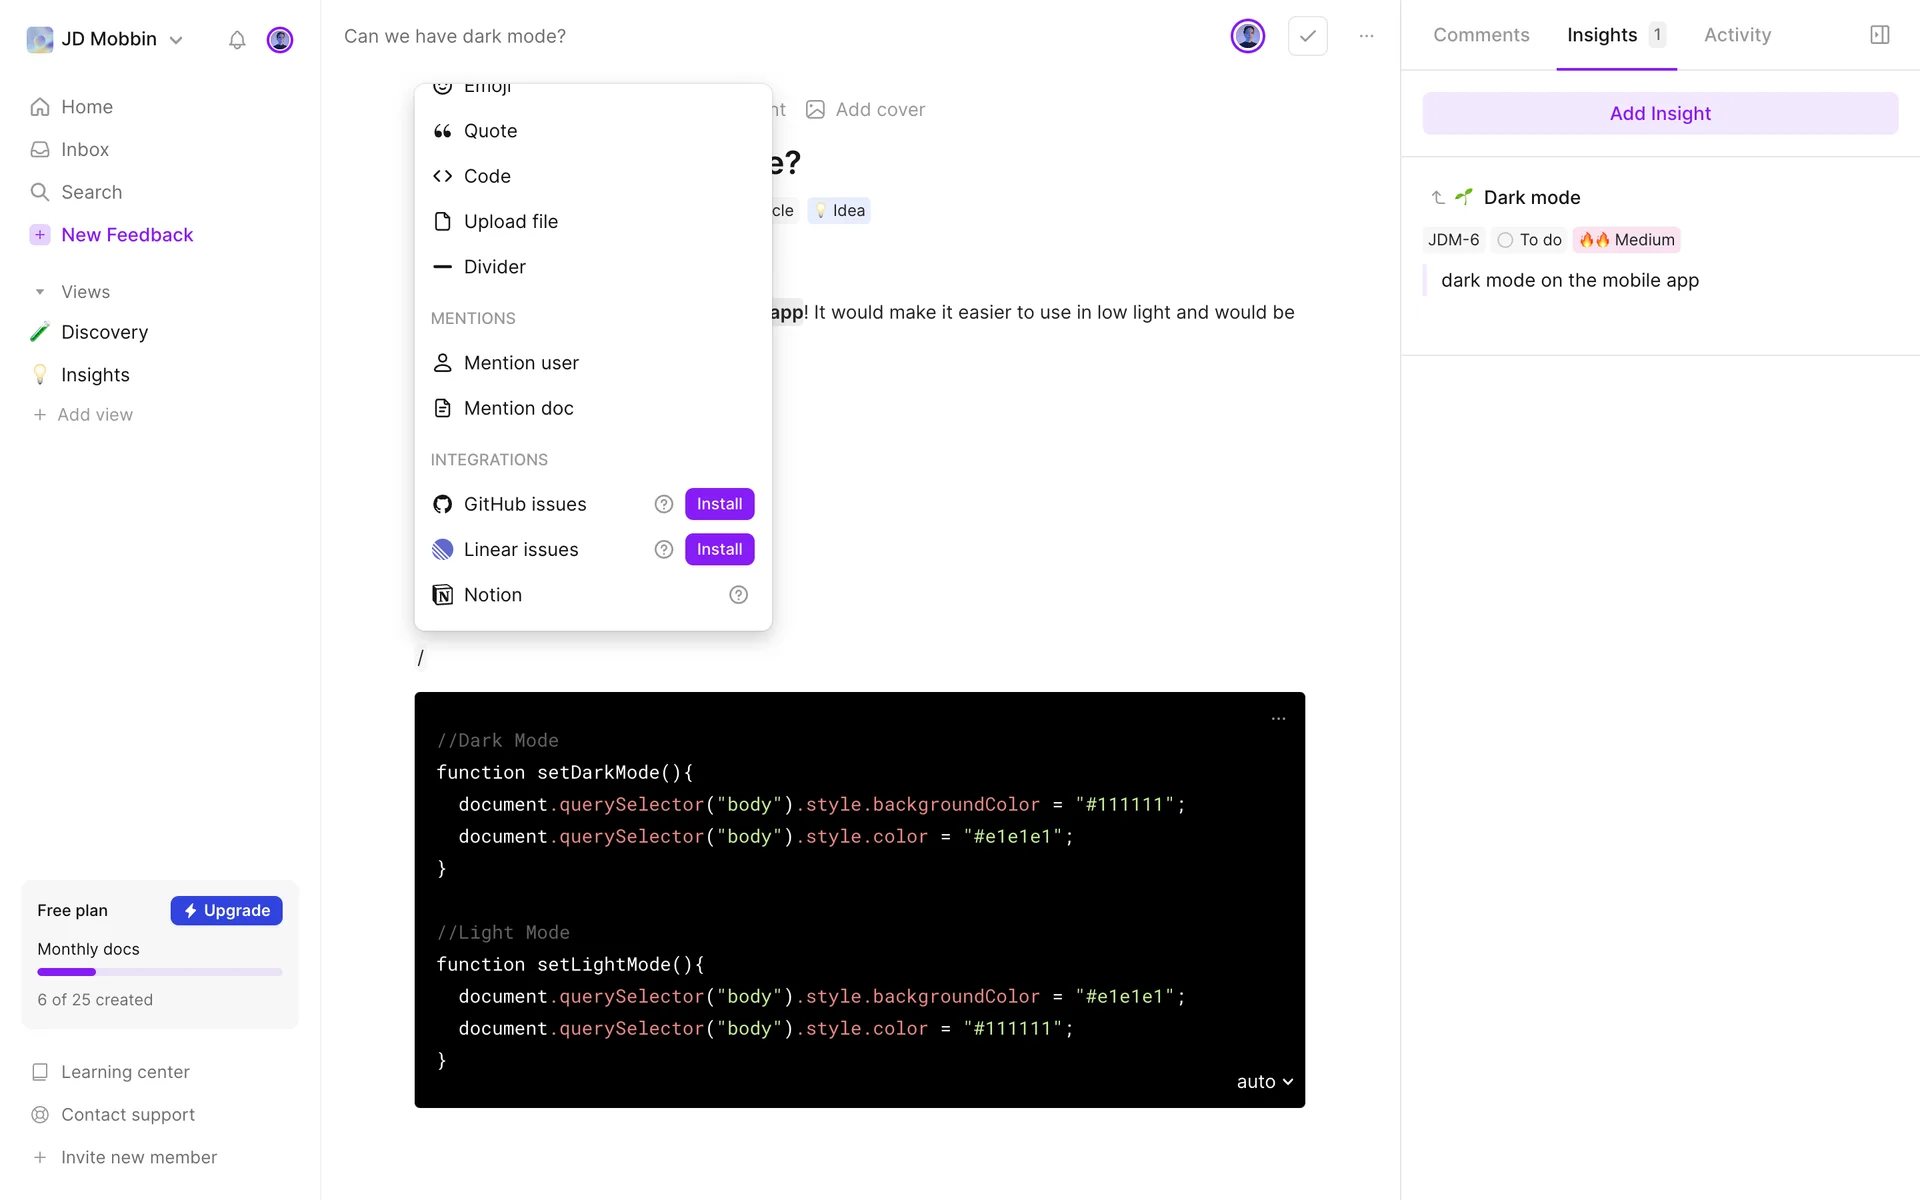Click the Monthly docs progress bar

pyautogui.click(x=160, y=972)
